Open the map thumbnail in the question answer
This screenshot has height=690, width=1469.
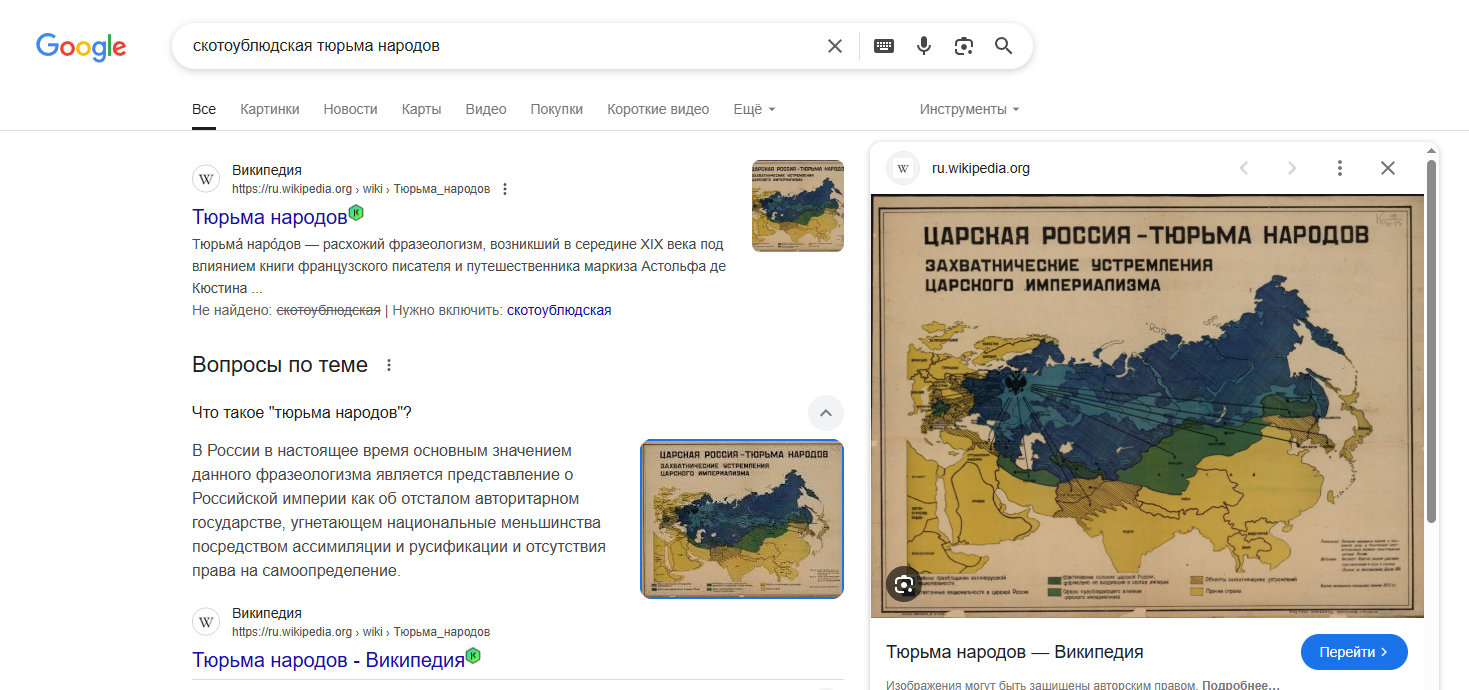742,519
